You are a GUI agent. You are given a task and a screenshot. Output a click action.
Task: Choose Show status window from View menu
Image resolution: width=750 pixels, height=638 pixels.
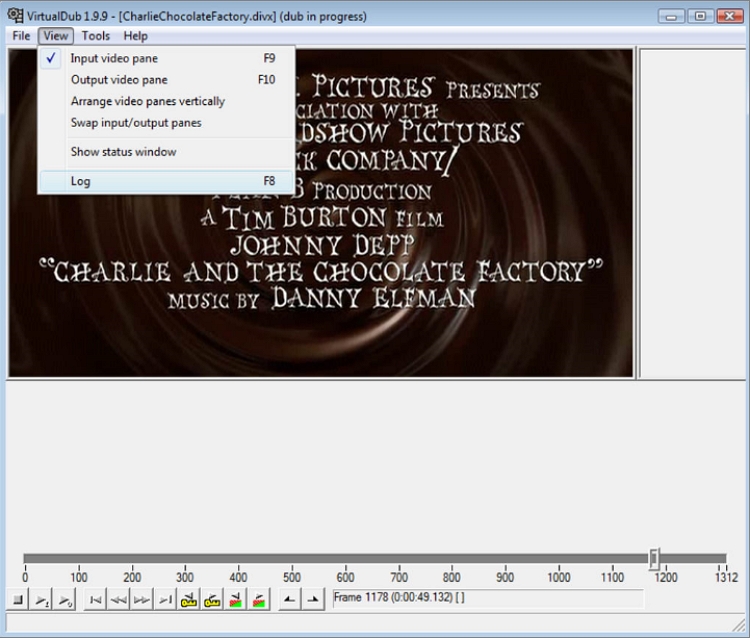(166, 152)
